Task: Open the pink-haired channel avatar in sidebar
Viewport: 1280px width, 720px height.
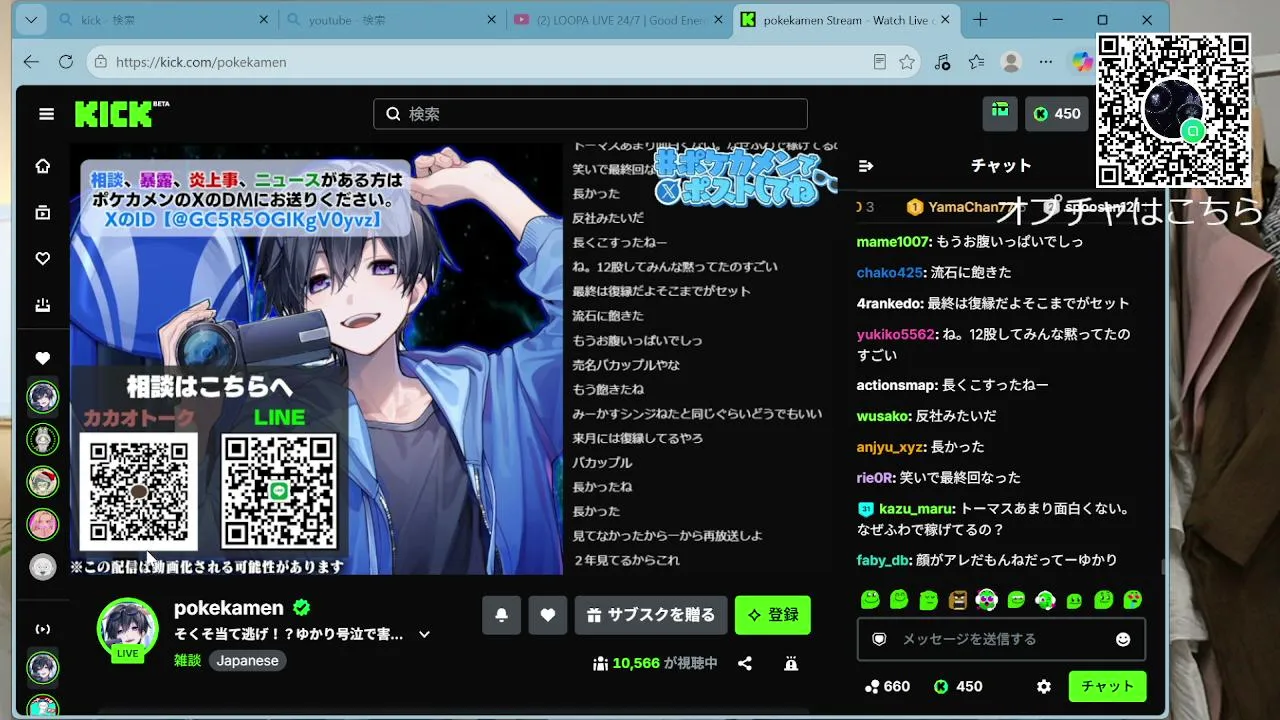Action: [43, 524]
